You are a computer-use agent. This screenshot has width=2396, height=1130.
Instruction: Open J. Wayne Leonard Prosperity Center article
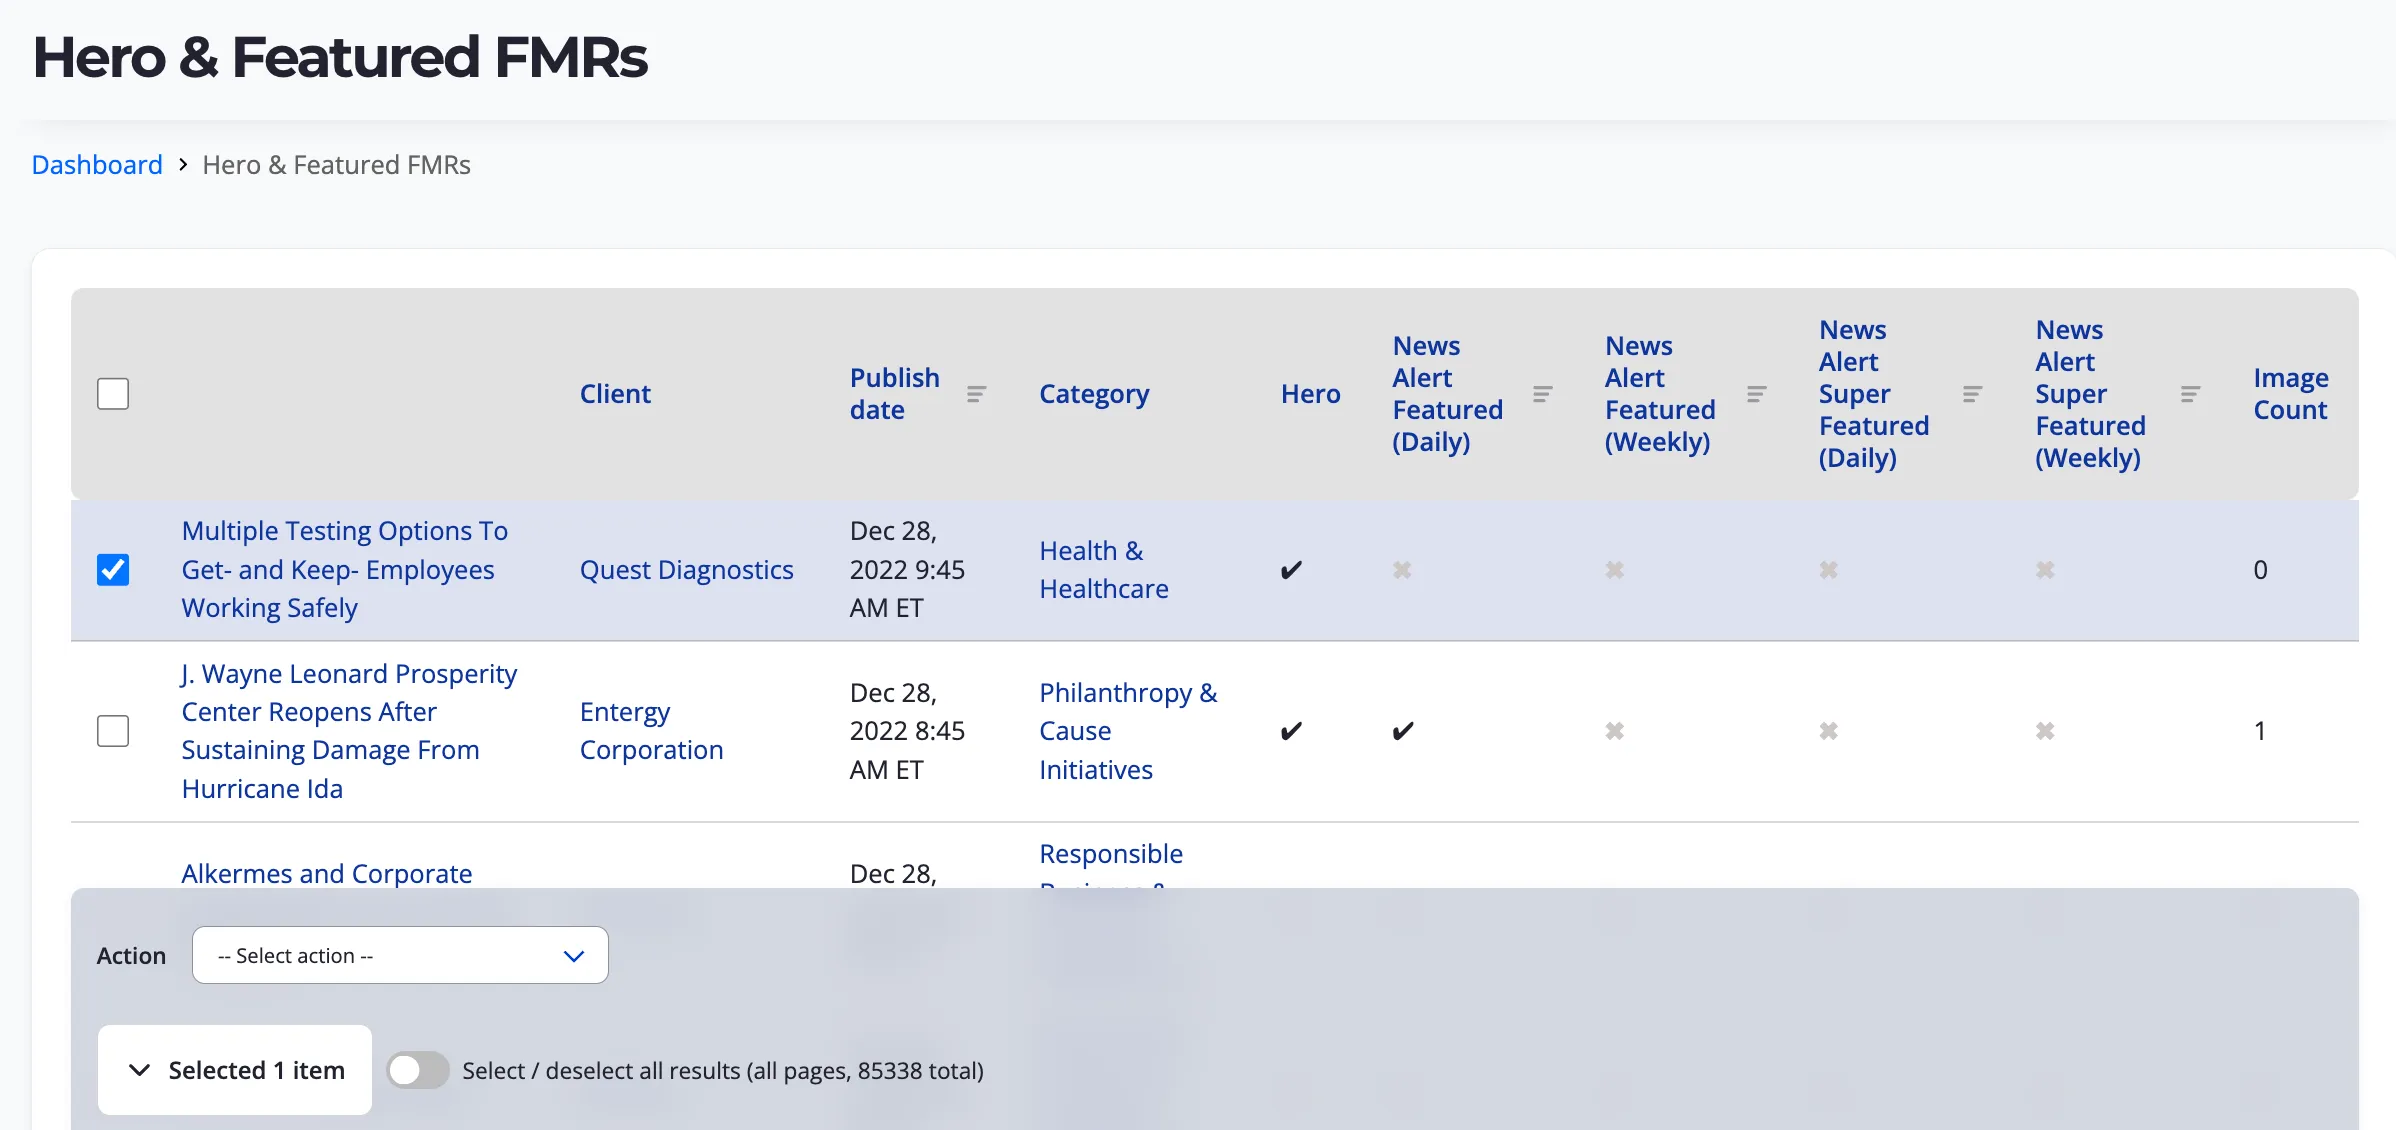pos(349,731)
